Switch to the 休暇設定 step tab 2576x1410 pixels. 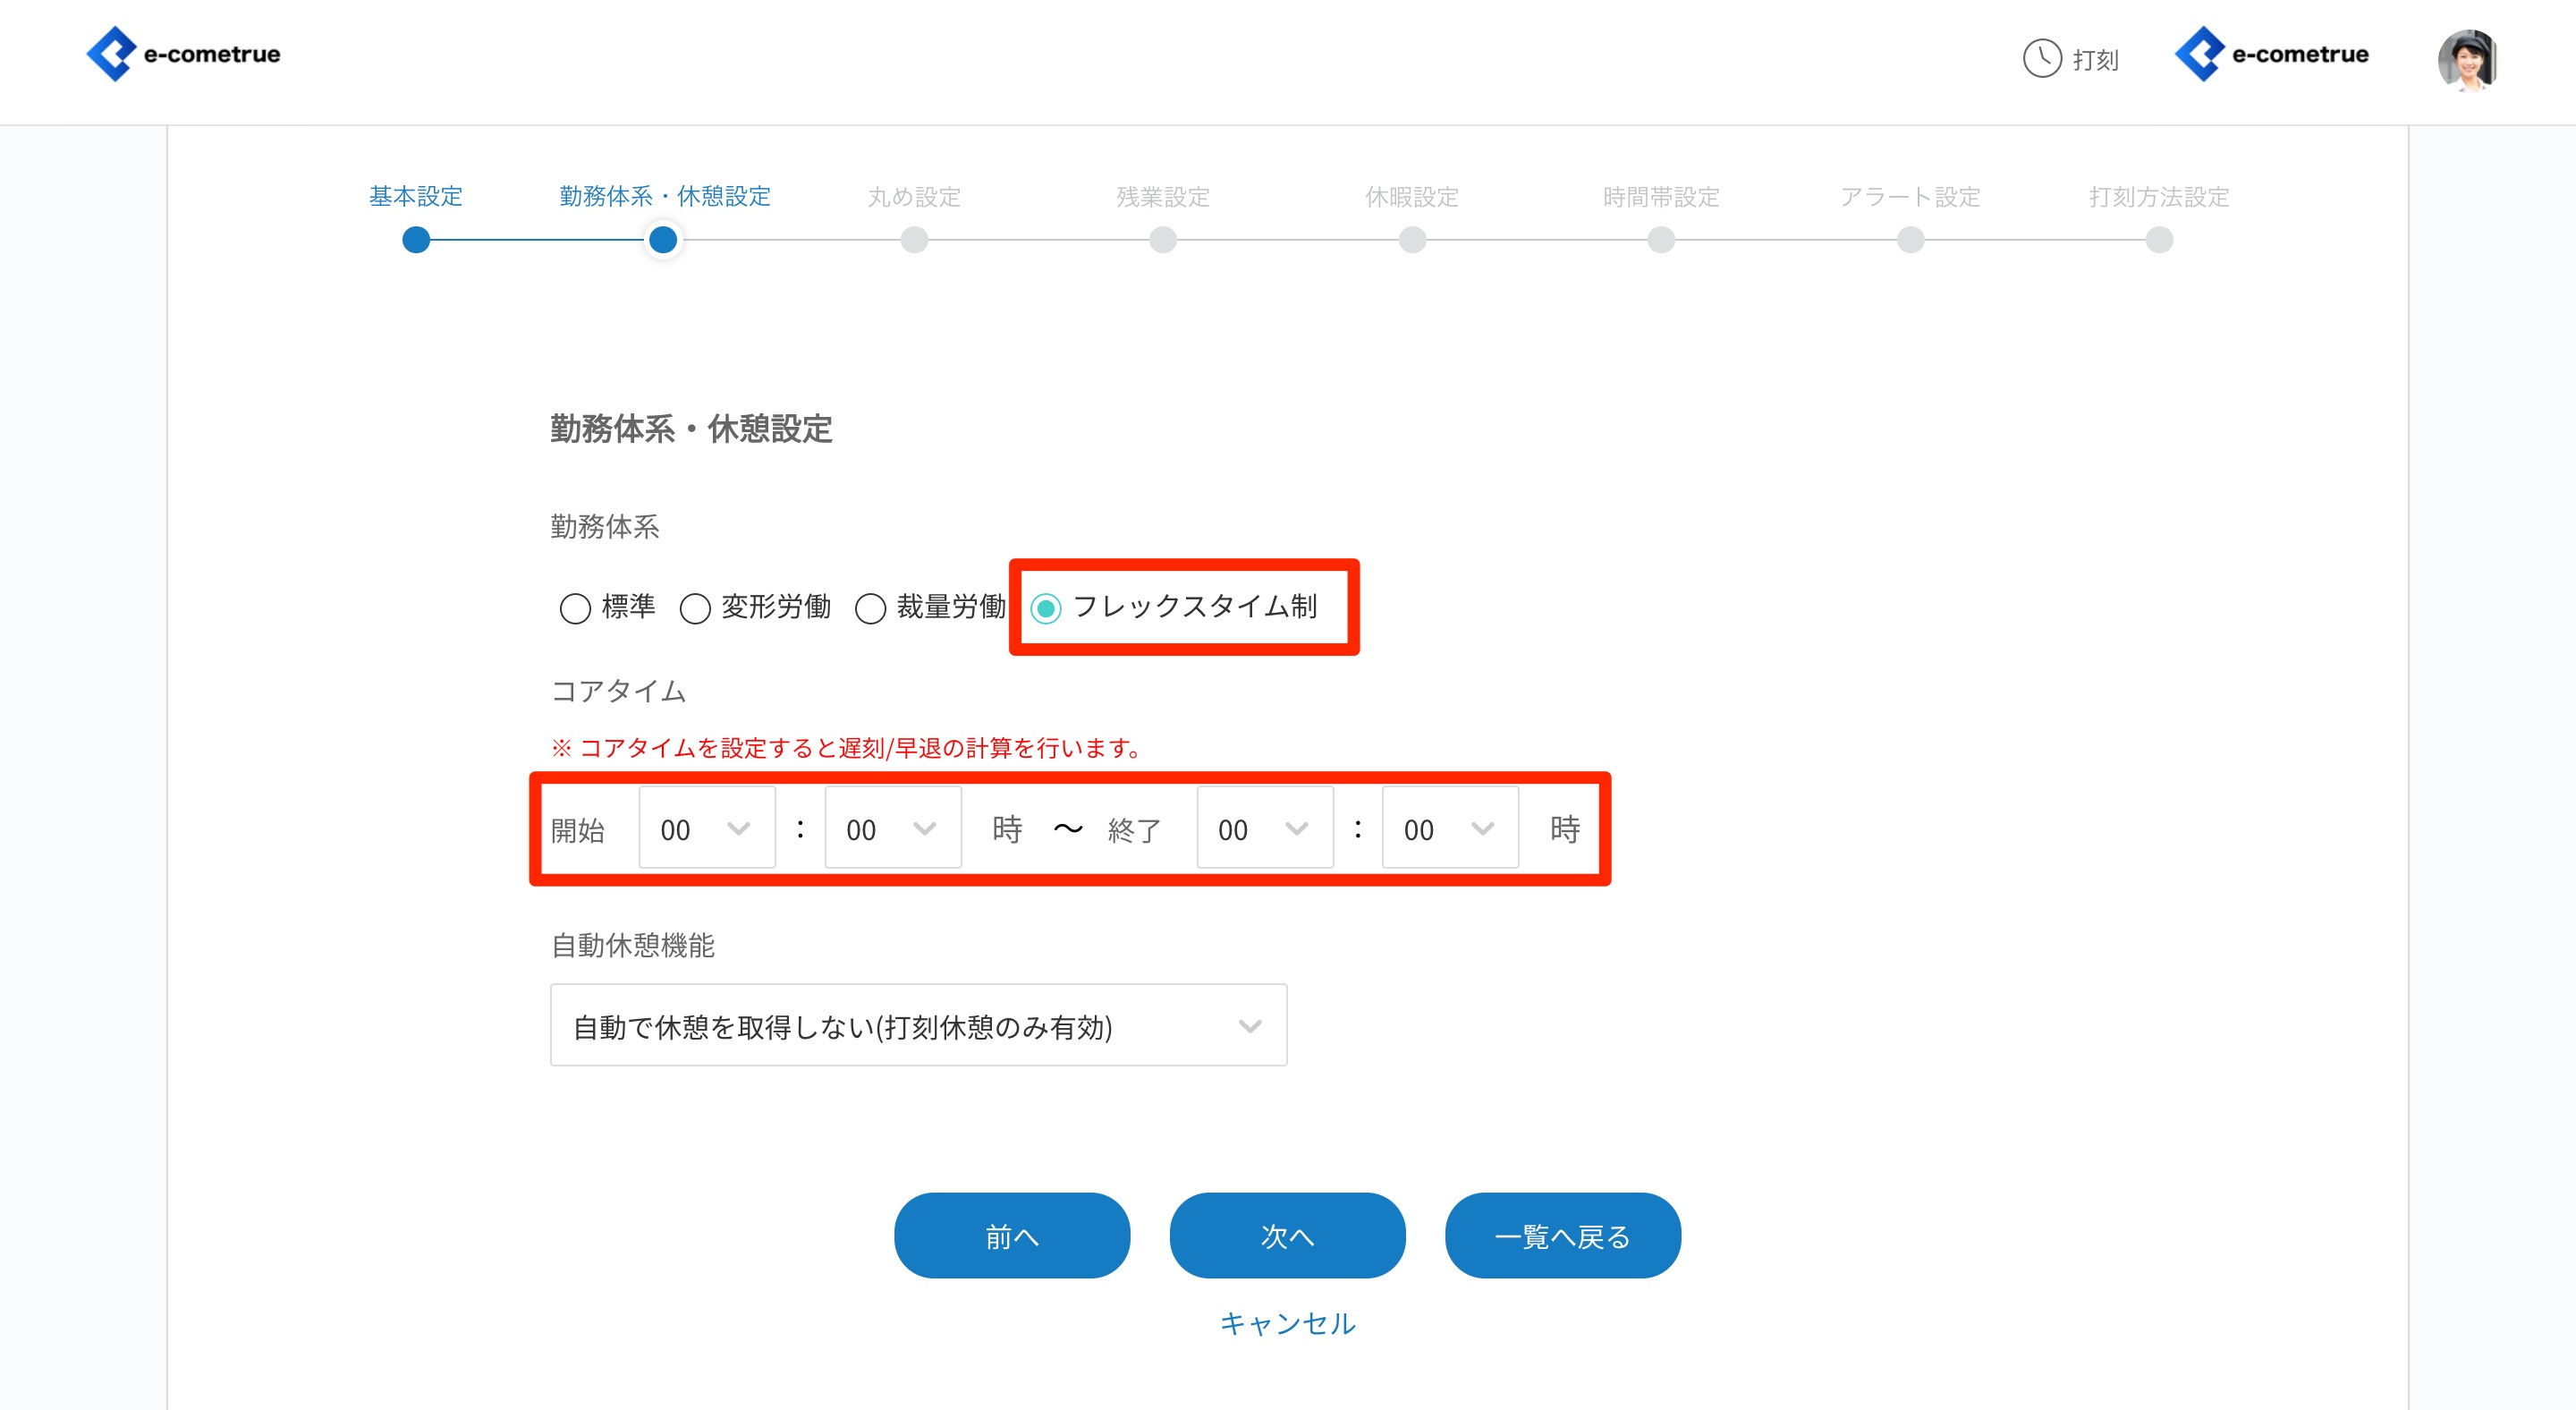coord(1411,197)
